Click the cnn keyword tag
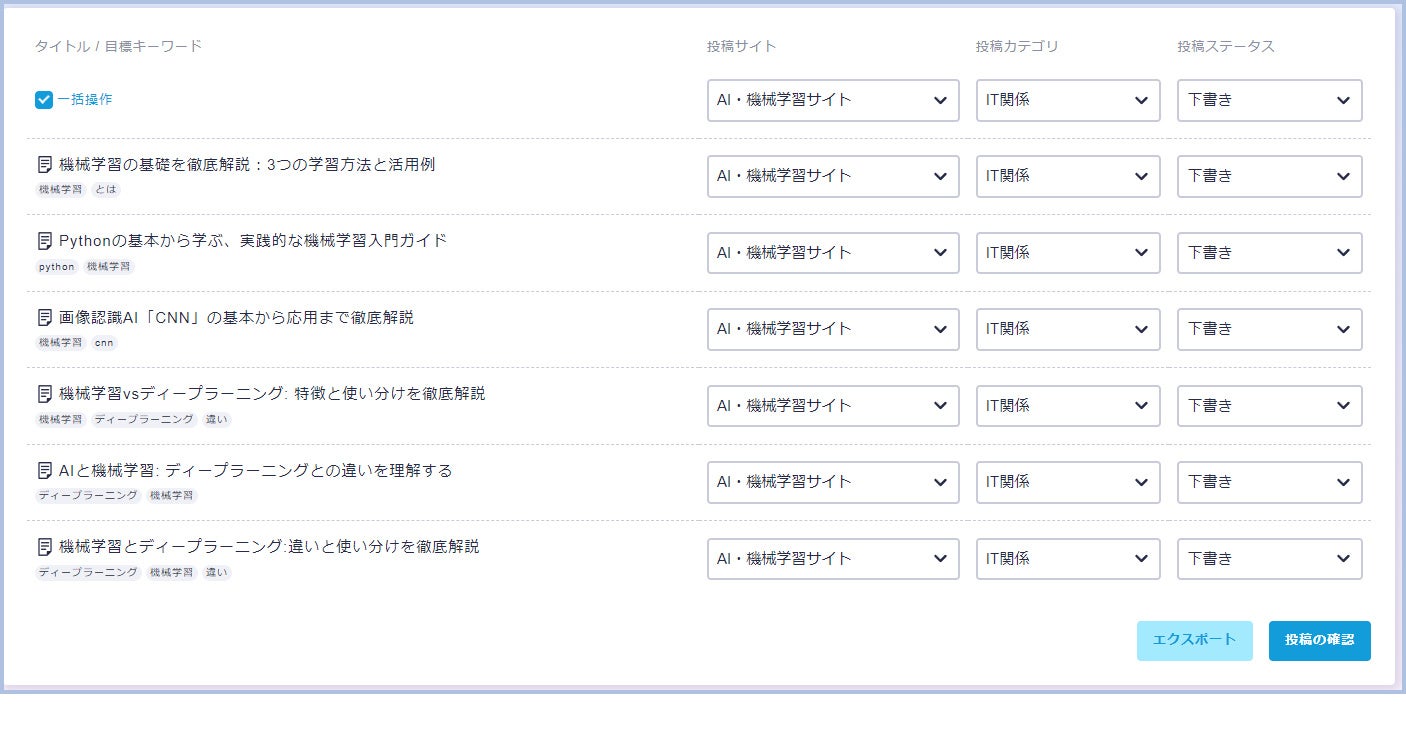1406x747 pixels. 105,343
